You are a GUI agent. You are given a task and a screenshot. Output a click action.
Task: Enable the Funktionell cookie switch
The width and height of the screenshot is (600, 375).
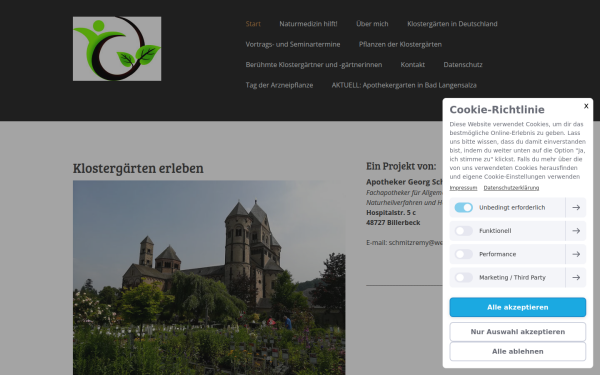[463, 231]
